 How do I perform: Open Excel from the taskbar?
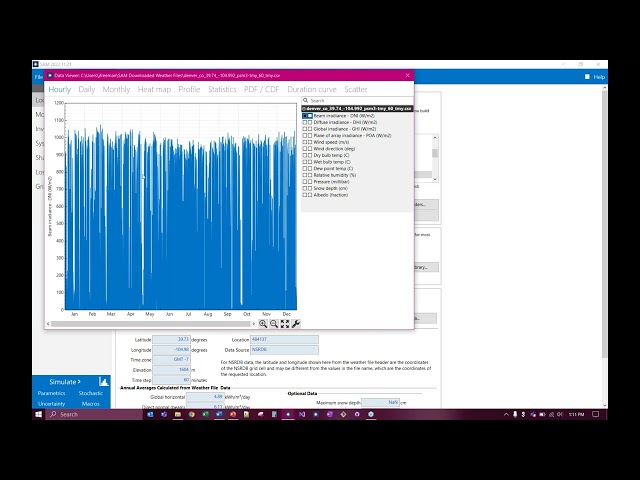(x=205, y=414)
